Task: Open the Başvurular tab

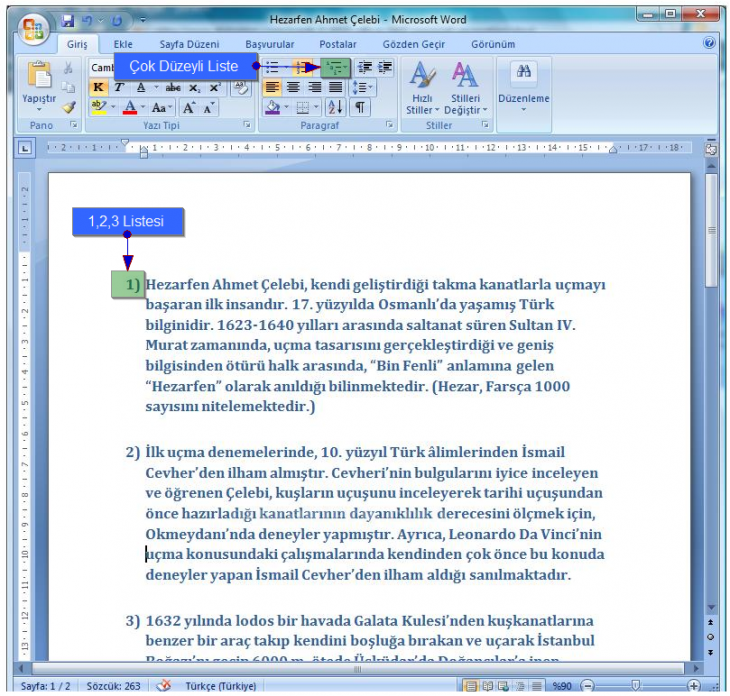Action: click(270, 44)
